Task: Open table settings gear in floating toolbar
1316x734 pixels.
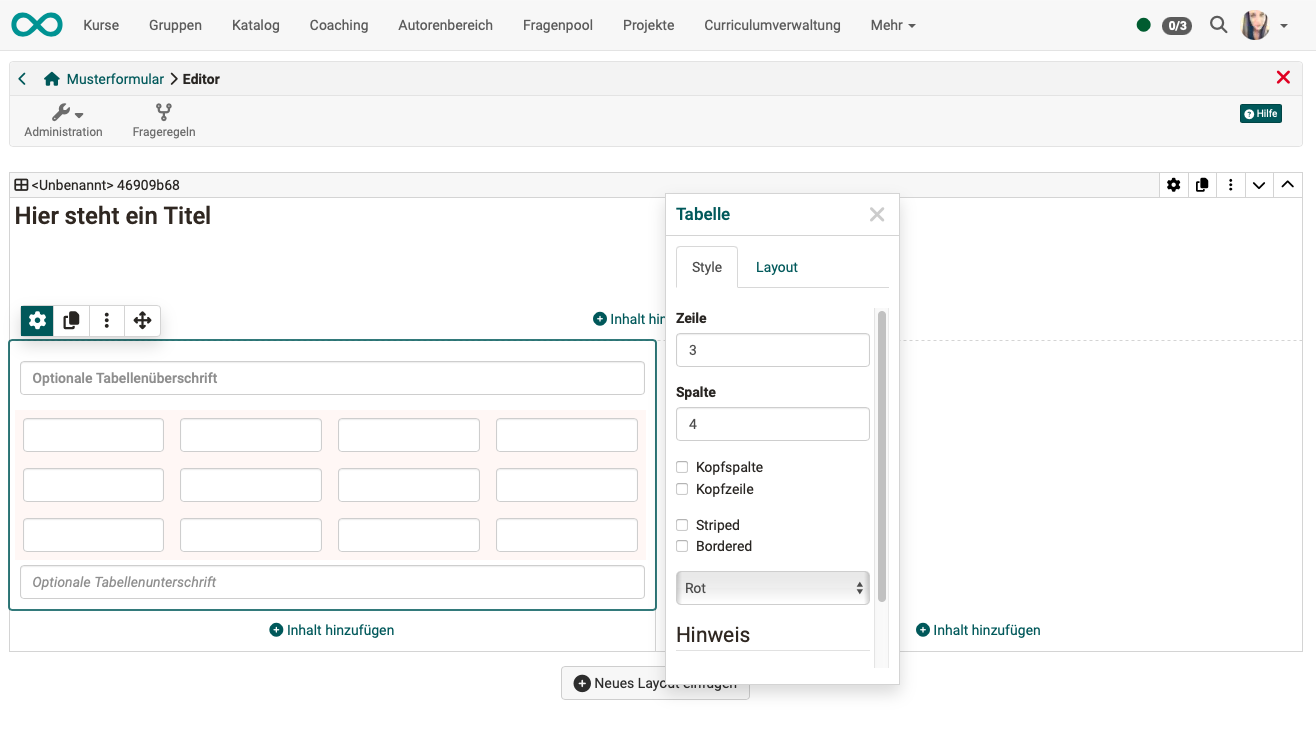Action: (x=37, y=320)
